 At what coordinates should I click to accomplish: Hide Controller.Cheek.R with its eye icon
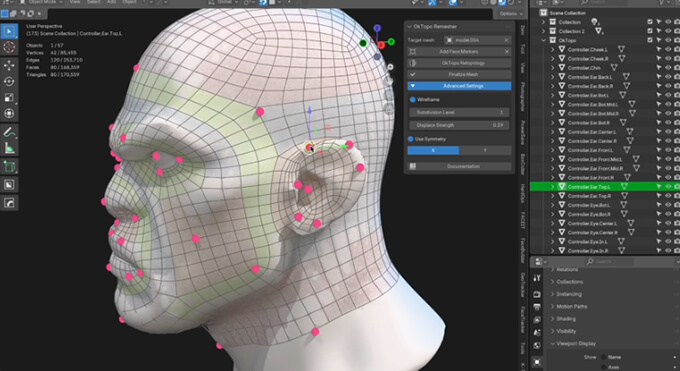click(x=668, y=59)
